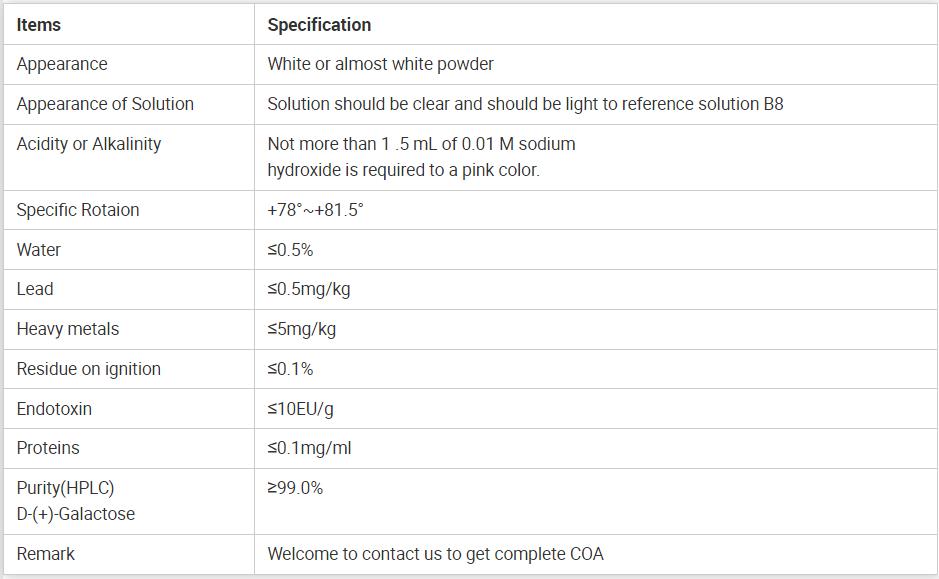
Task: Click the Specification column header
Action: click(x=319, y=25)
